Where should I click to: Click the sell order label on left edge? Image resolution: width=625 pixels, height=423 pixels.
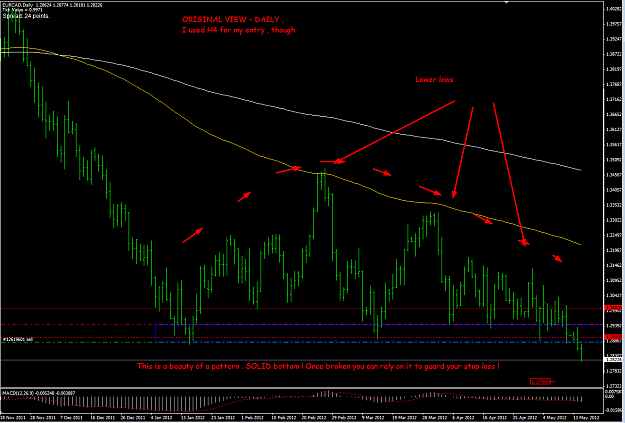(x=18, y=339)
